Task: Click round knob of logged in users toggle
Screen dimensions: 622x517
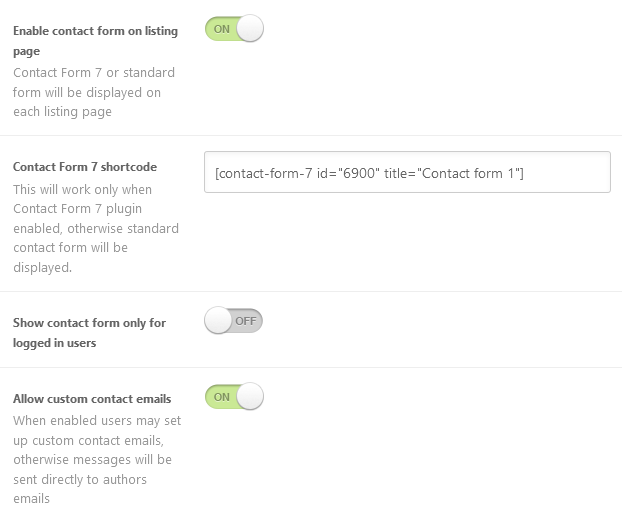Action: coord(218,321)
